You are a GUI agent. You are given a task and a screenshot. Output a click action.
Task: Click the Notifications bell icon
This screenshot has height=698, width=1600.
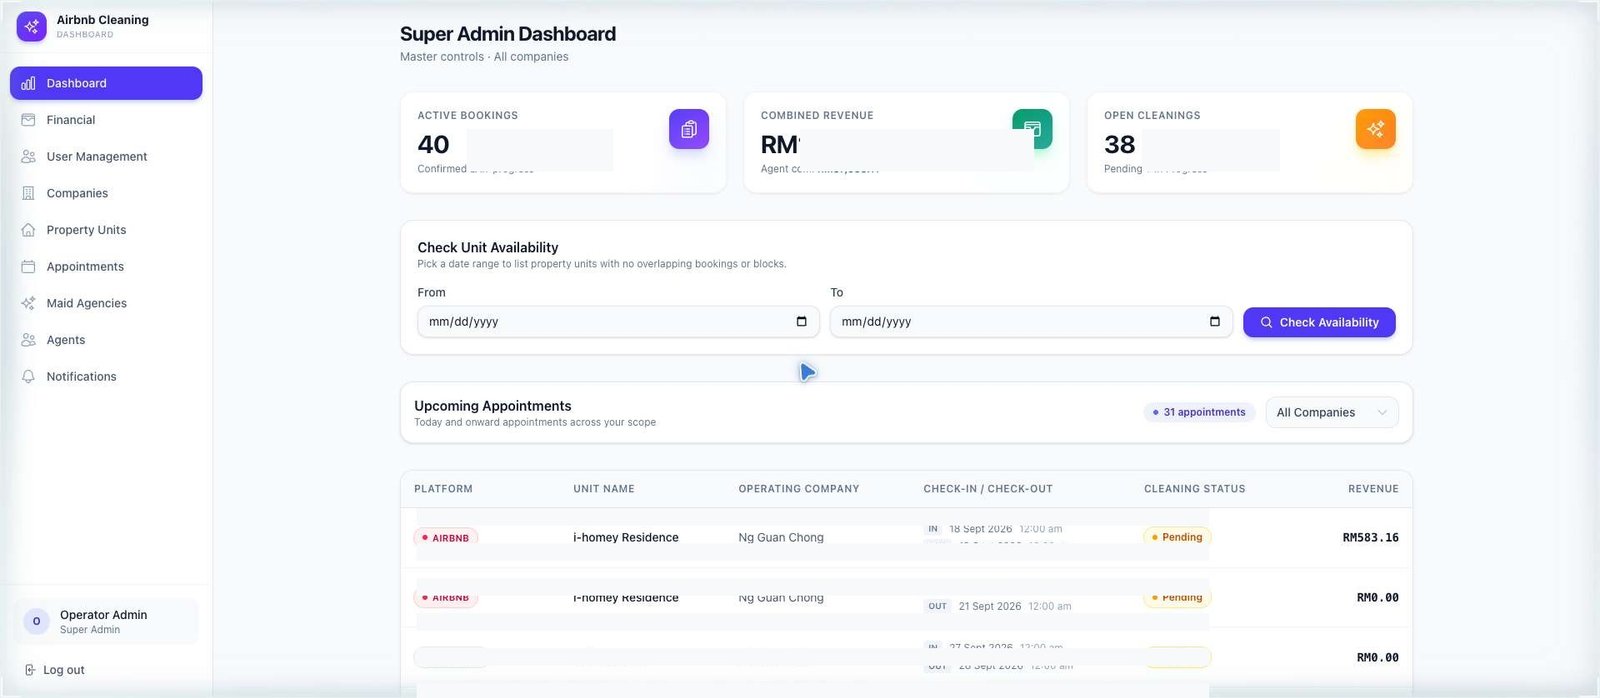tap(28, 376)
